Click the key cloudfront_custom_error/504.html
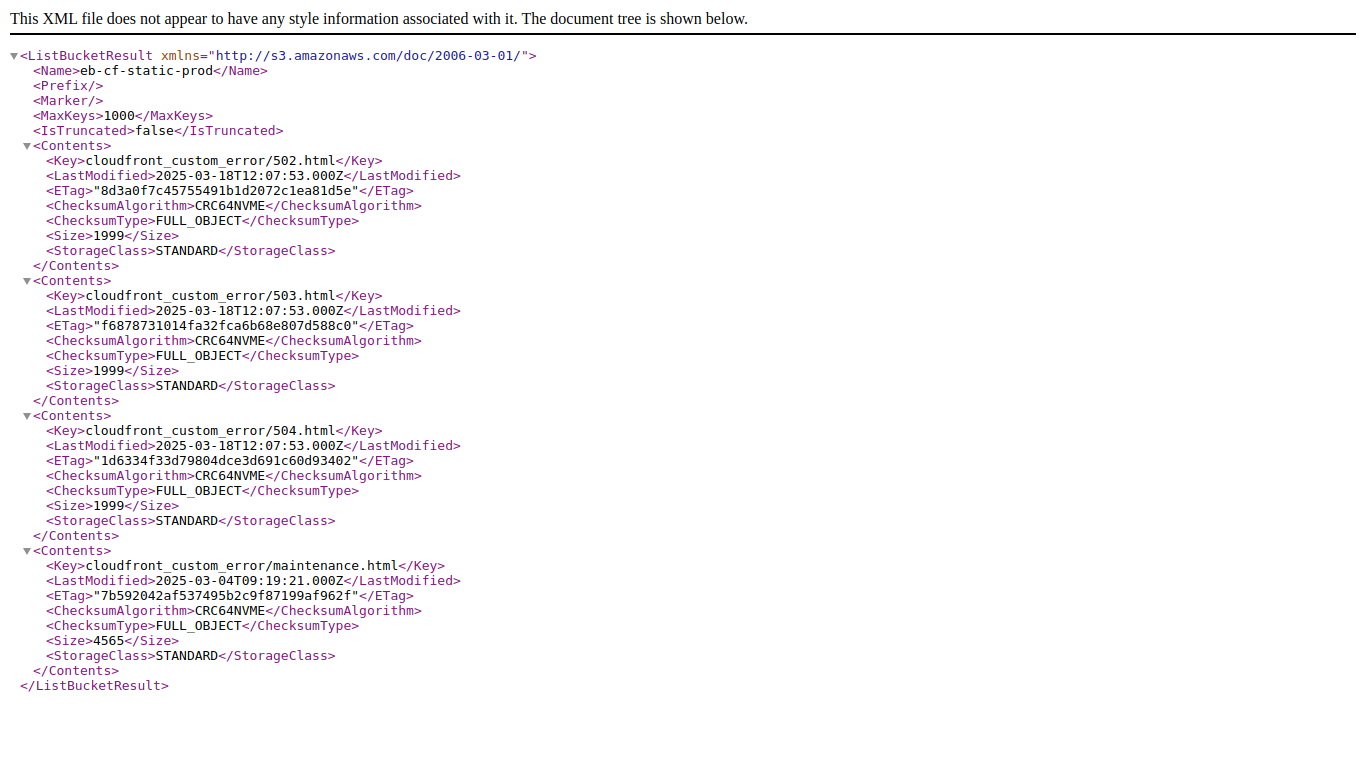 click(x=210, y=431)
